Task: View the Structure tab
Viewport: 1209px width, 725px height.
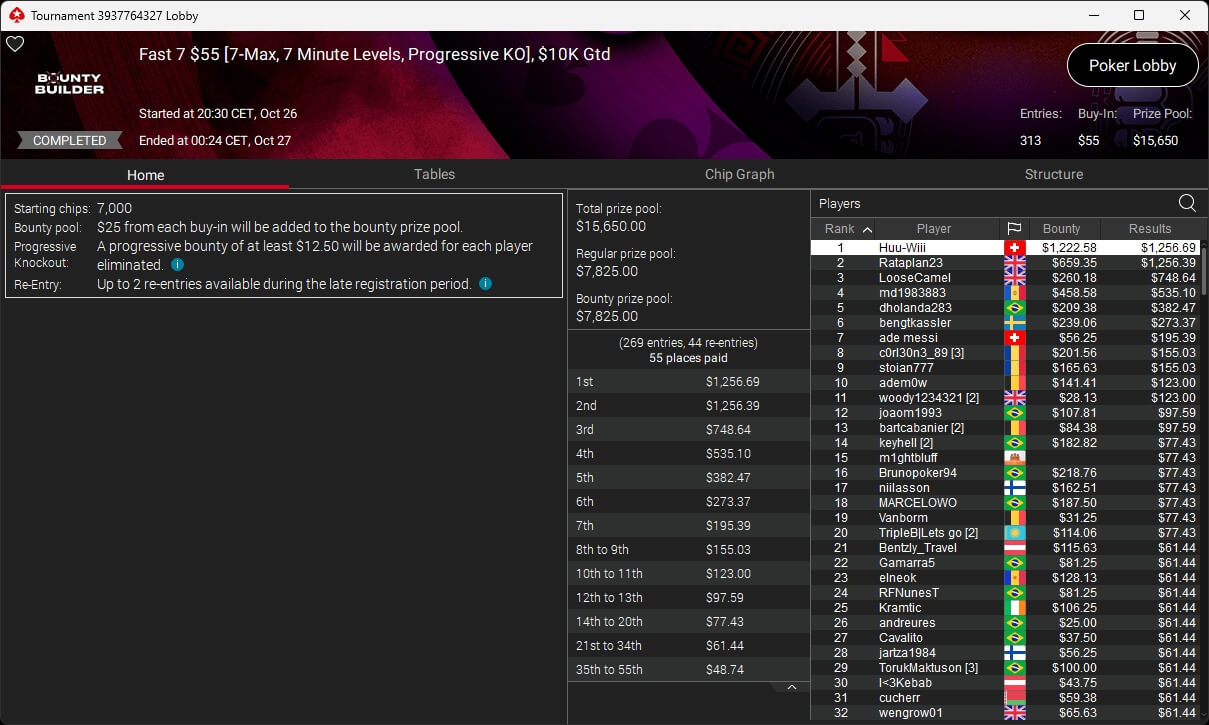Action: click(x=1054, y=174)
